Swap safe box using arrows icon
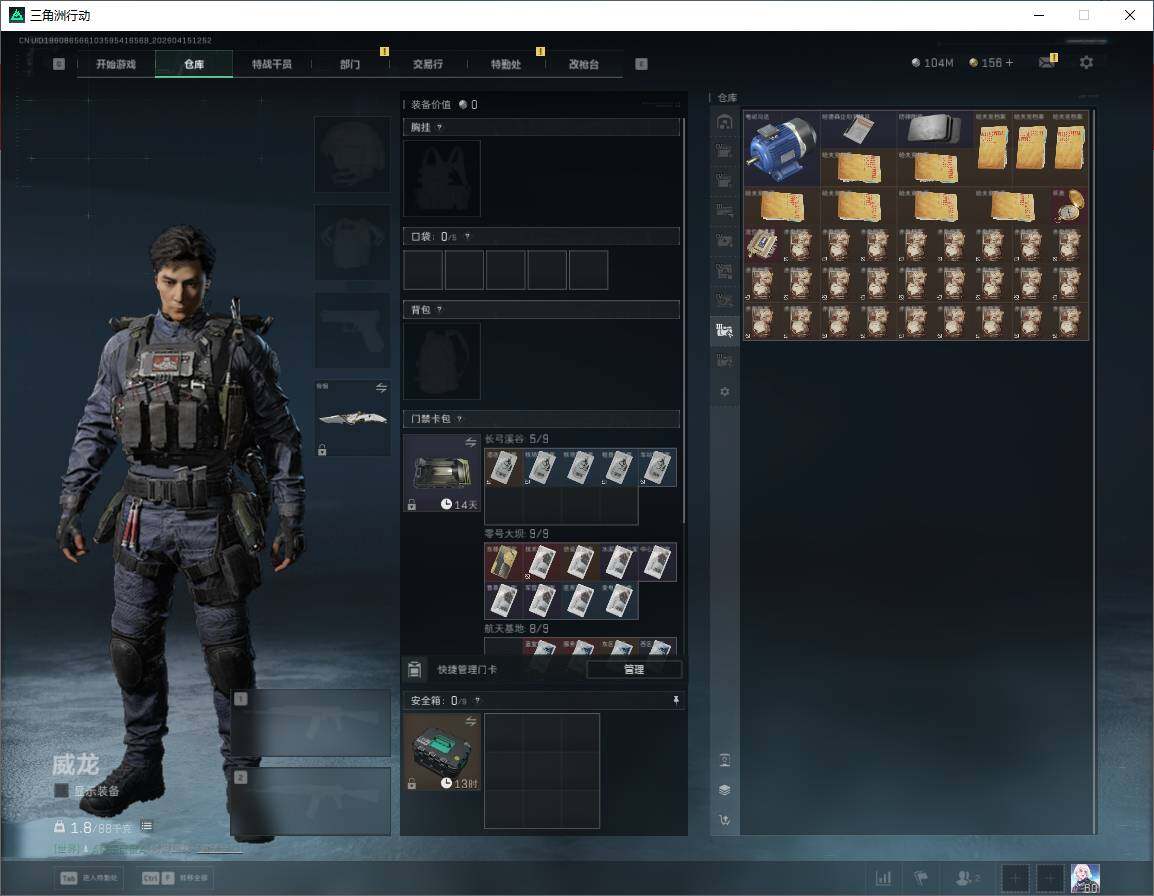 470,721
